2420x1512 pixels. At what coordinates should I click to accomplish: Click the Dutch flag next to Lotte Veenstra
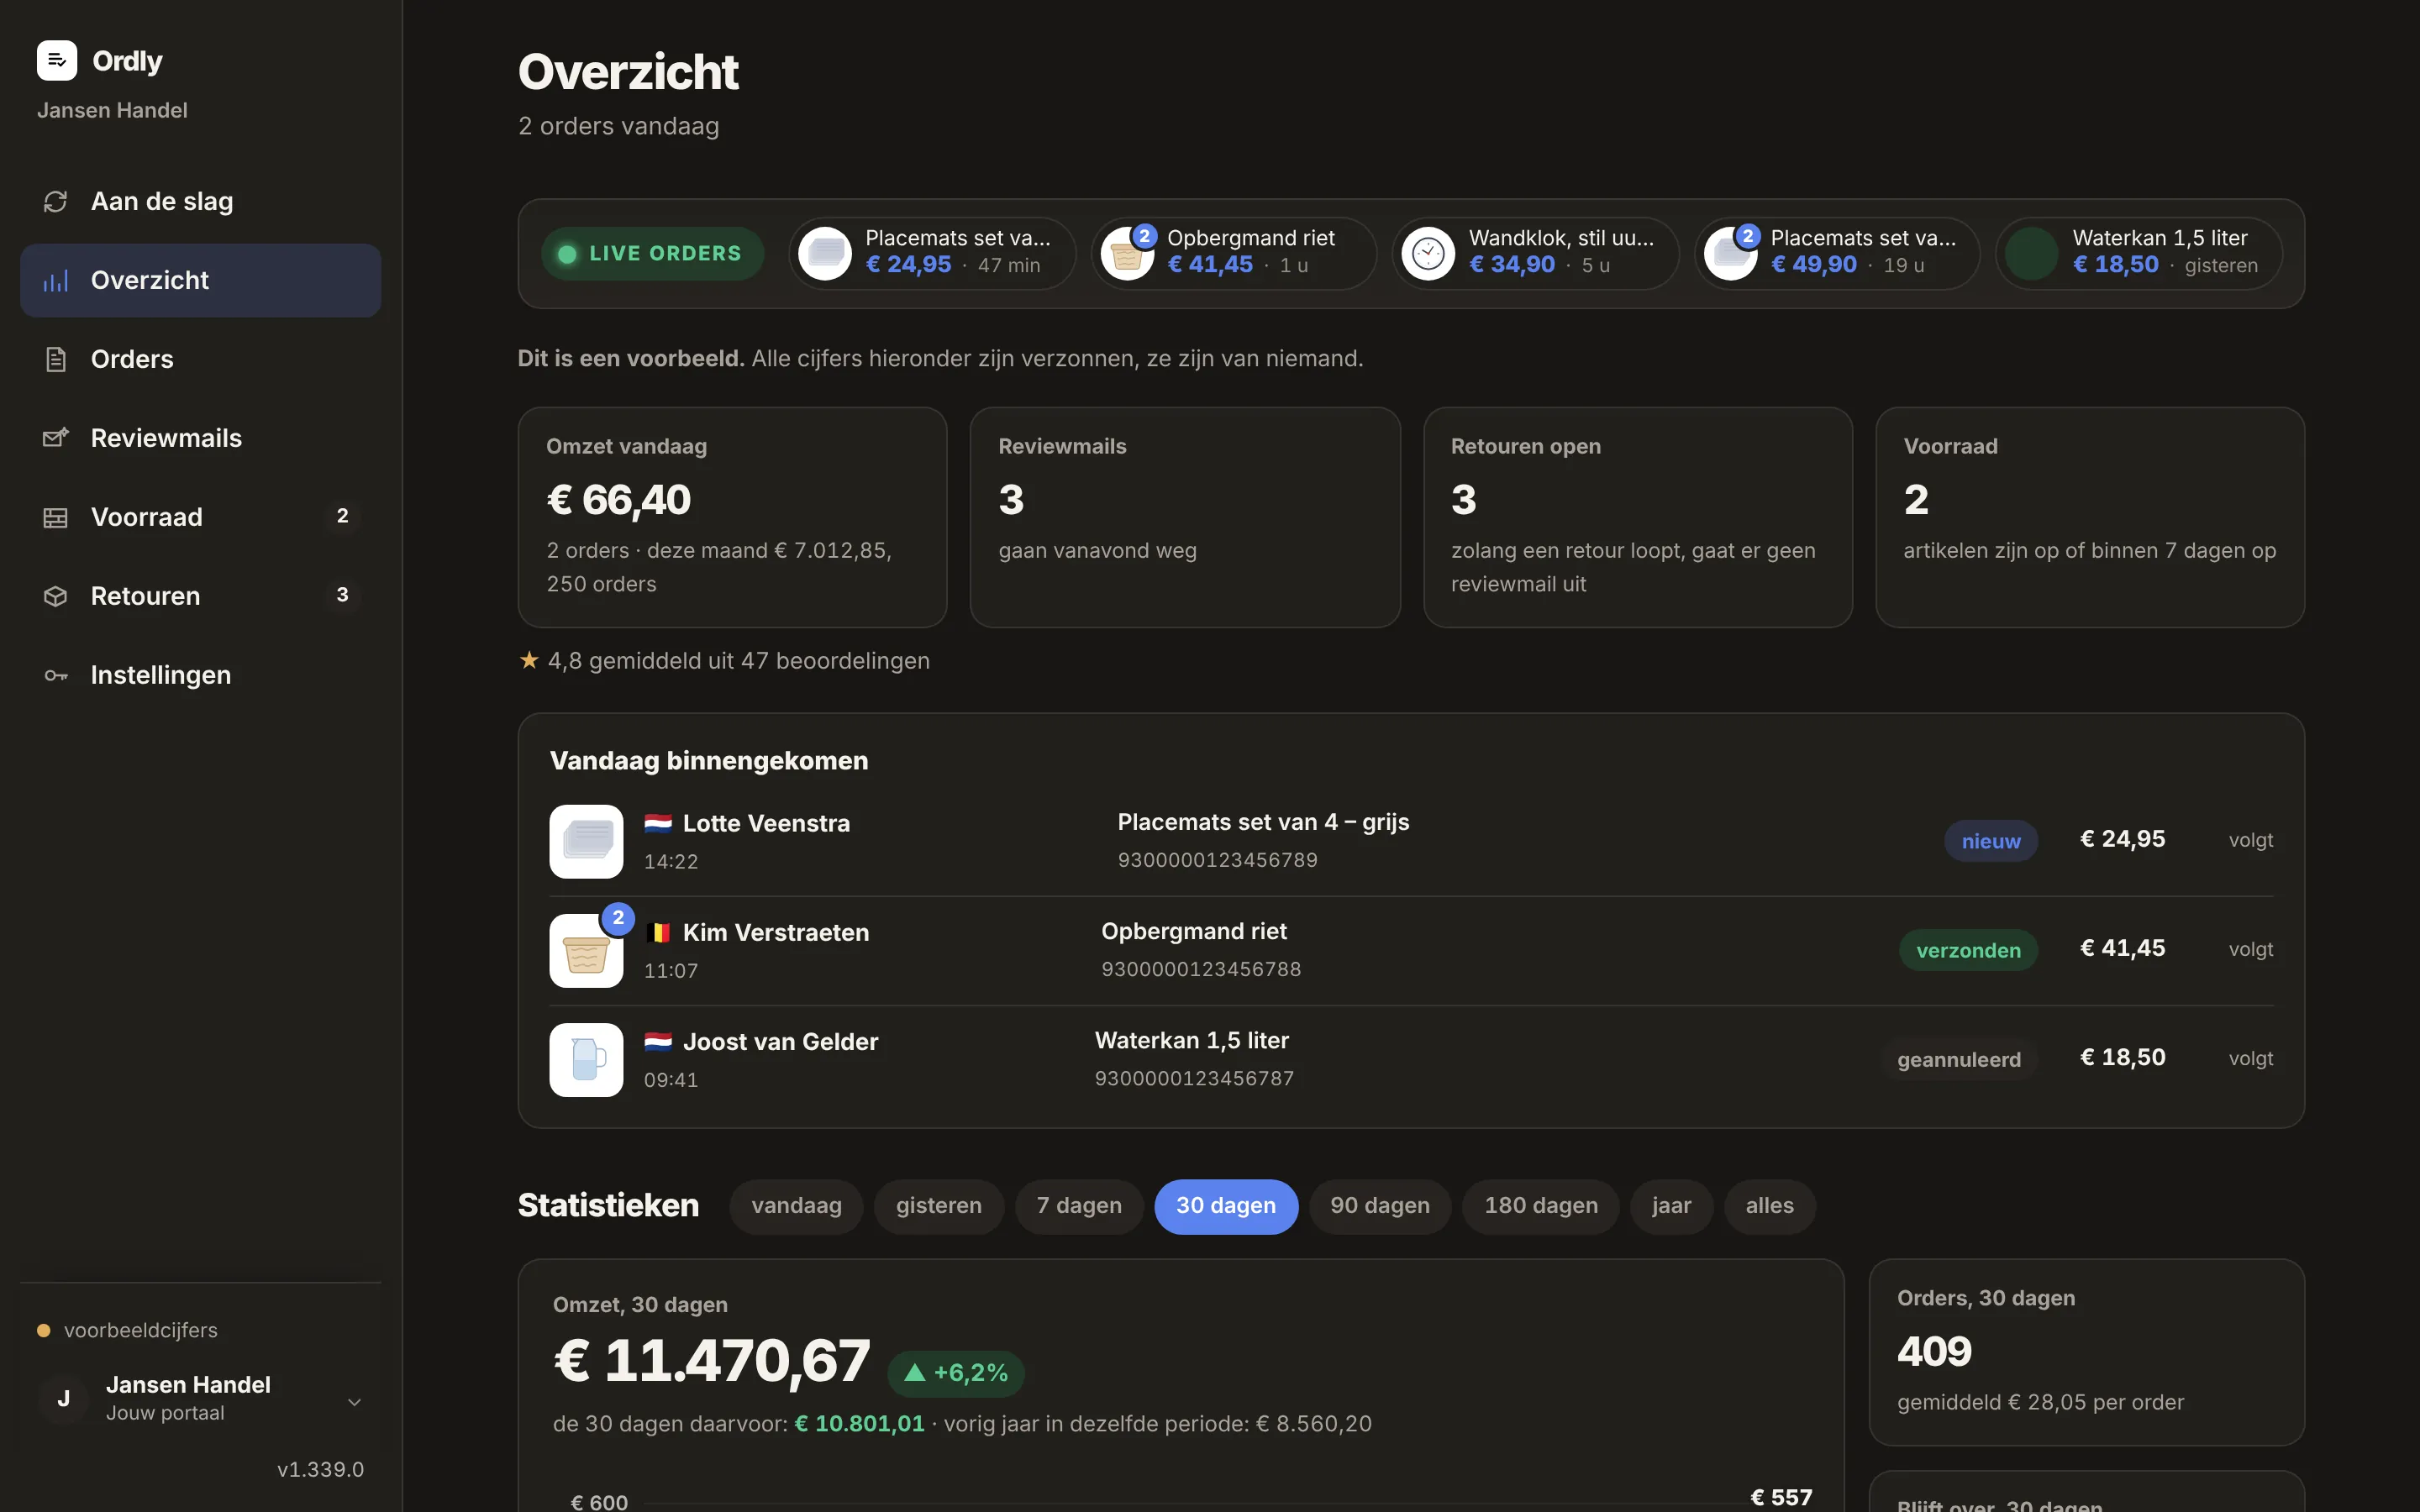pyautogui.click(x=658, y=823)
